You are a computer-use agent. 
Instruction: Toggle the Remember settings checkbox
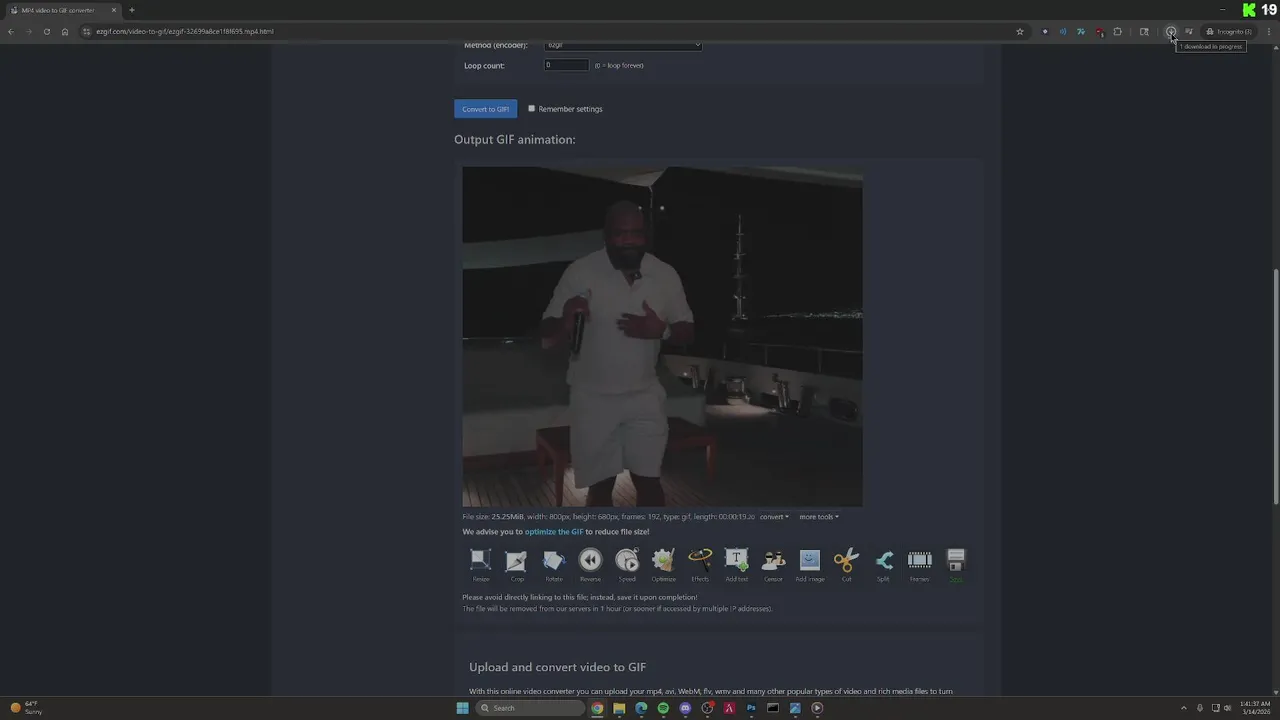point(532,108)
